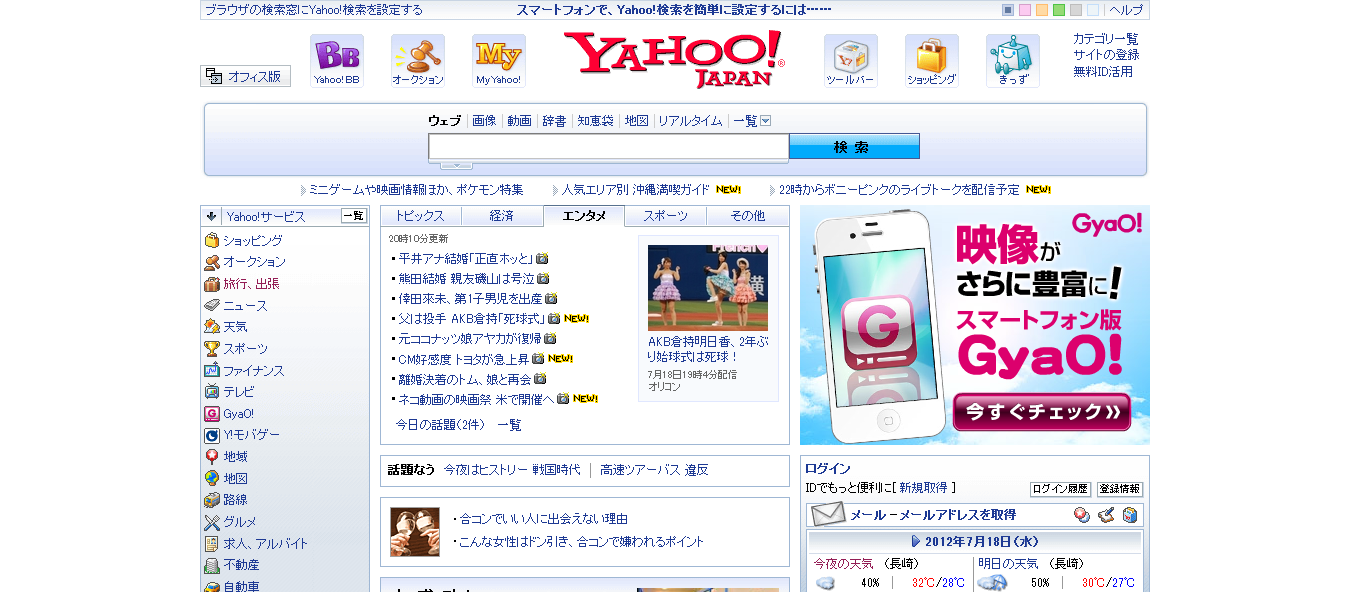Click the オフィス版 icon button
The image size is (1349, 592).
tap(246, 76)
